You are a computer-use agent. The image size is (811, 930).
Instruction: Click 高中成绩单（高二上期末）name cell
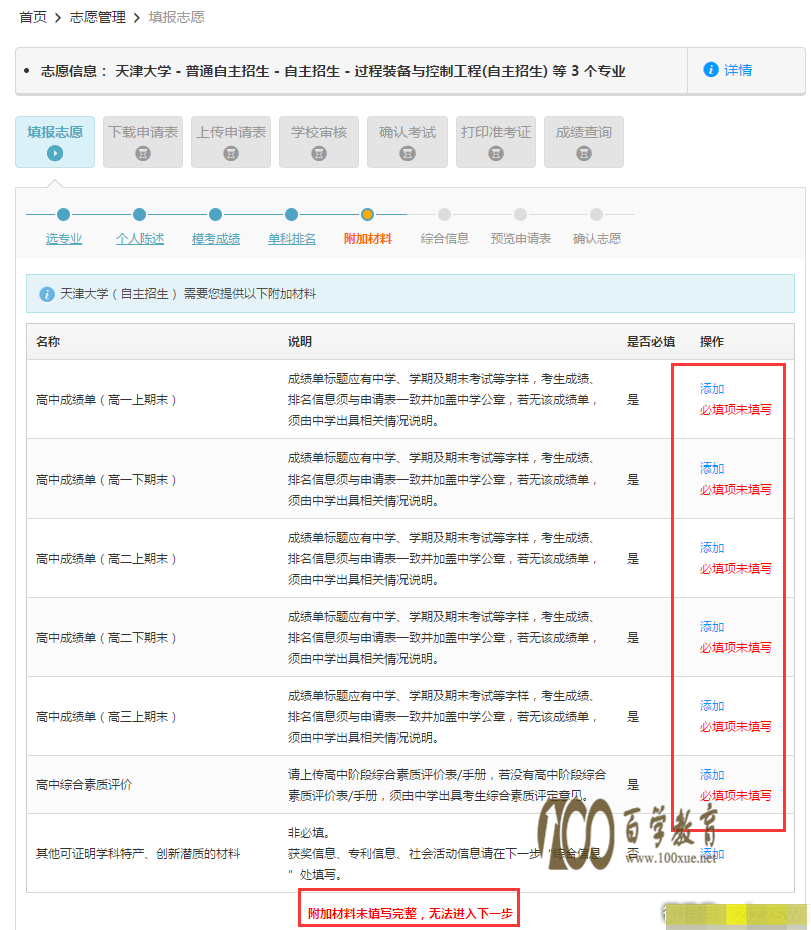click(x=106, y=559)
